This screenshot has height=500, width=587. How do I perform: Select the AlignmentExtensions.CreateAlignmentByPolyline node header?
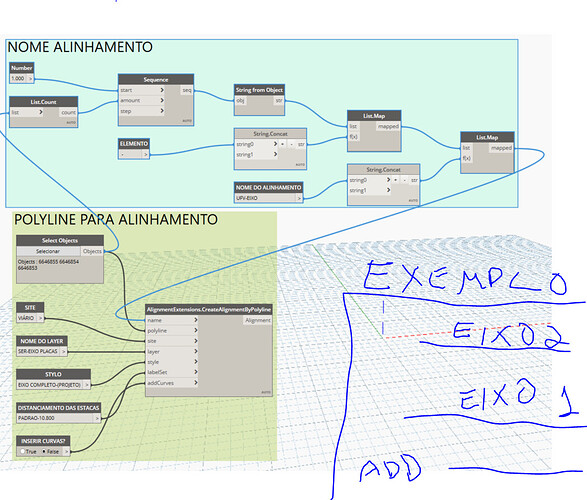click(209, 310)
